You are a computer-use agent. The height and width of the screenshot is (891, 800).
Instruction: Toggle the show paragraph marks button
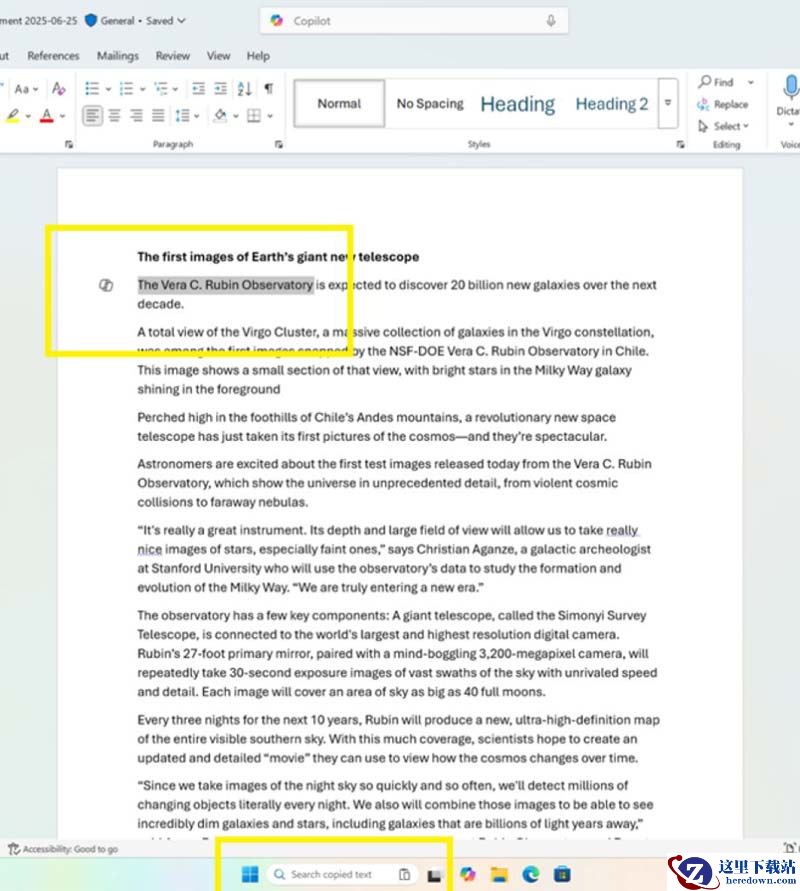[x=268, y=89]
